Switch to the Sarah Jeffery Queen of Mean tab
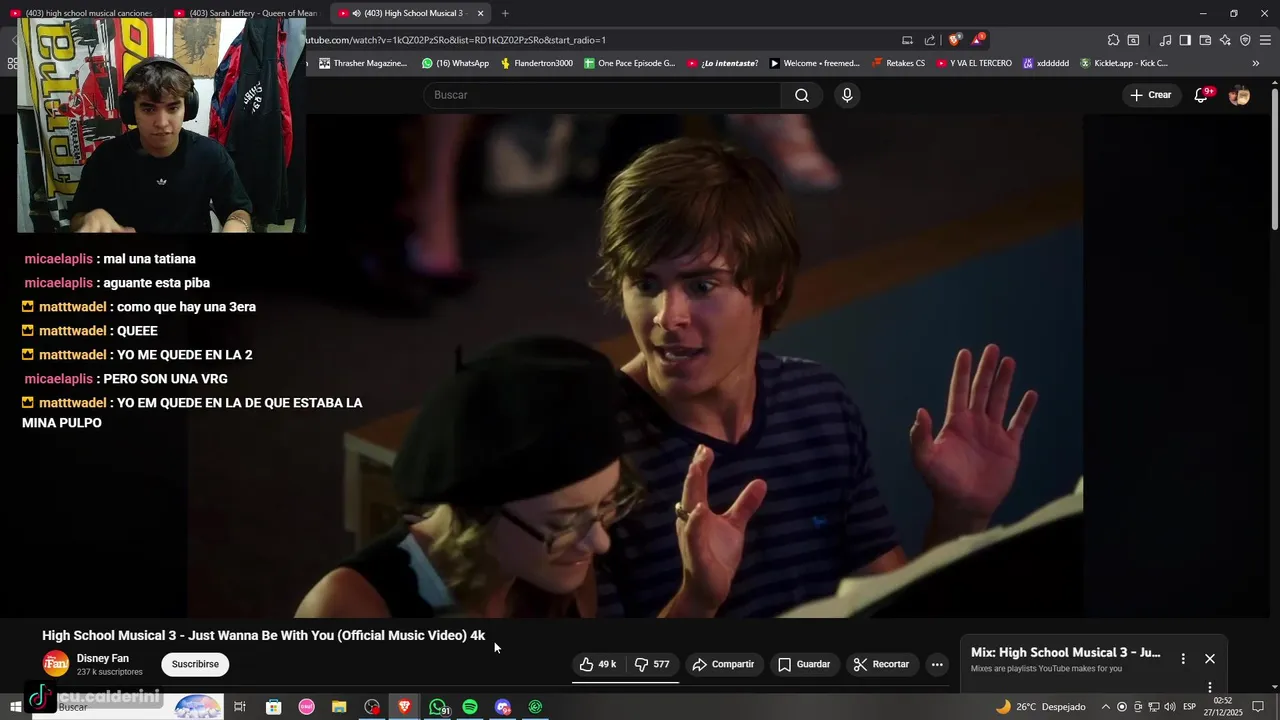 pyautogui.click(x=245, y=13)
